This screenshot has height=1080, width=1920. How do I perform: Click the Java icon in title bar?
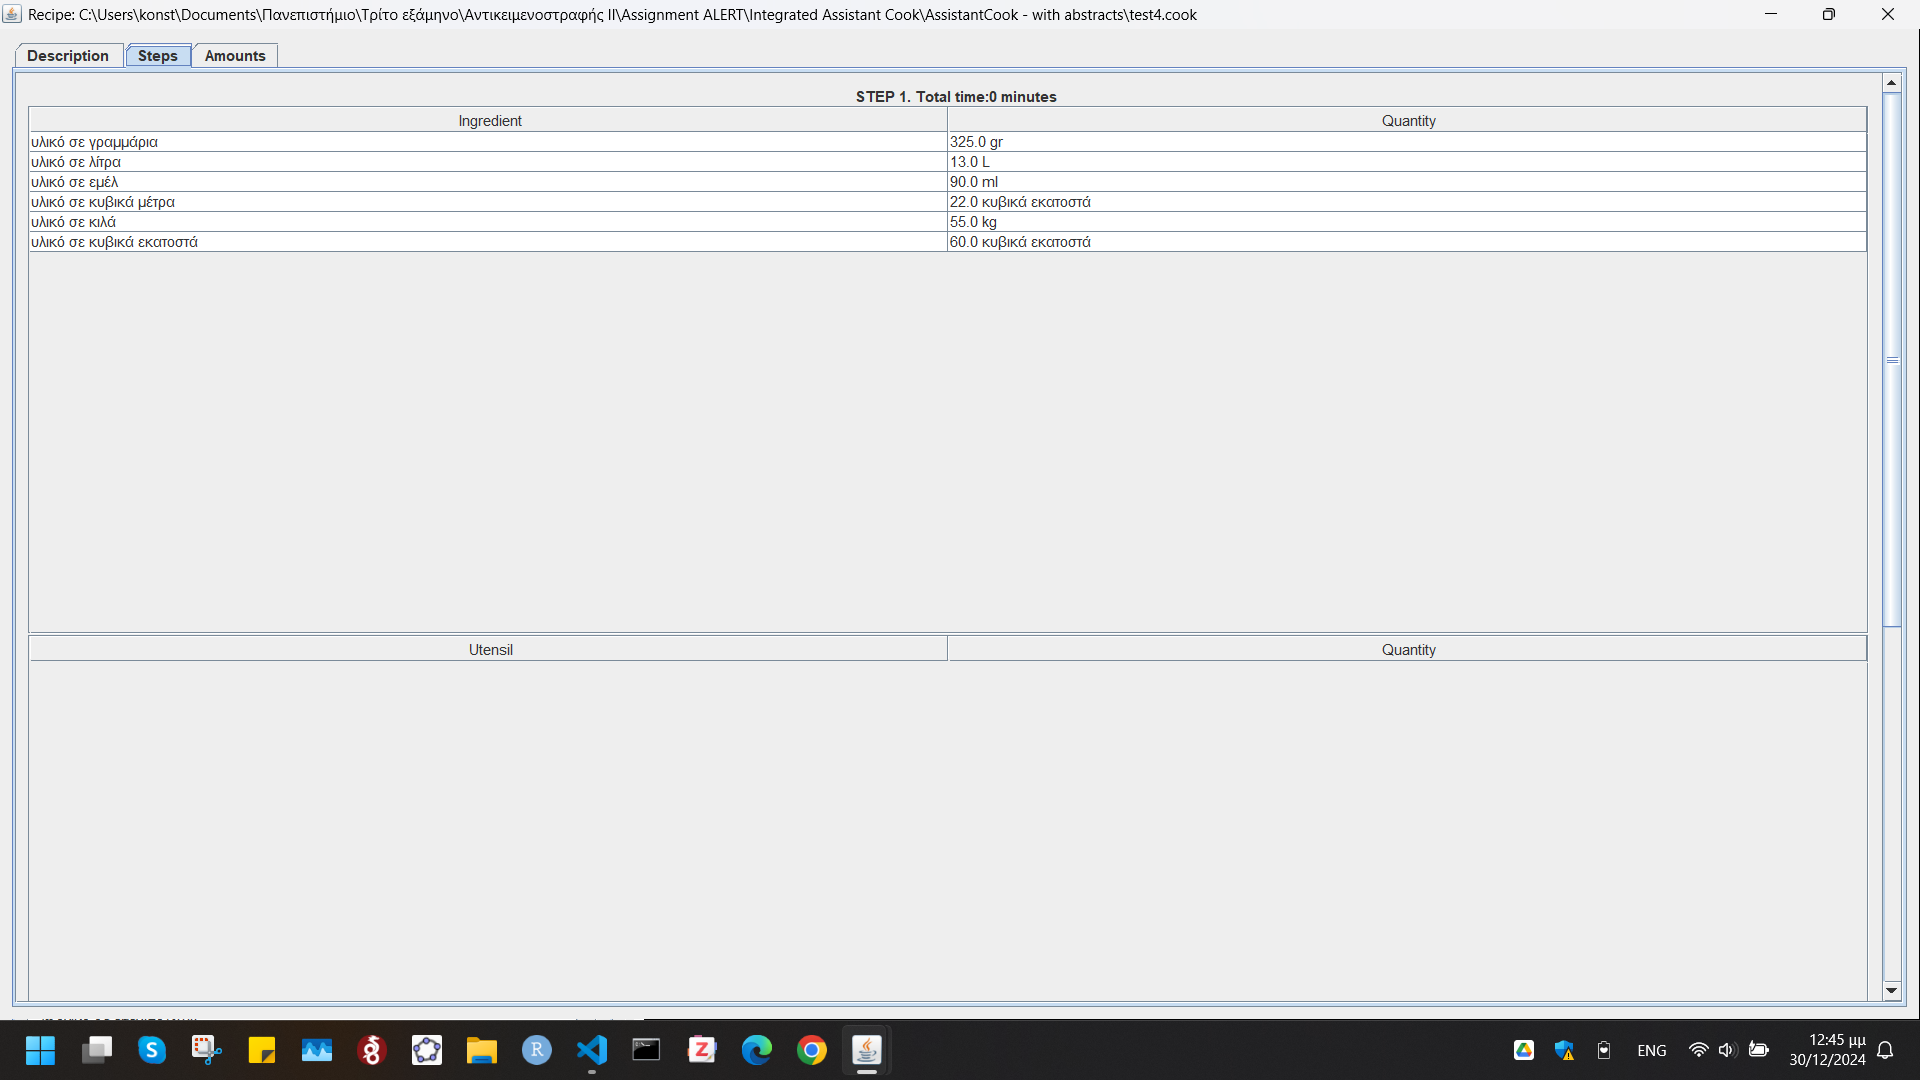(x=12, y=14)
